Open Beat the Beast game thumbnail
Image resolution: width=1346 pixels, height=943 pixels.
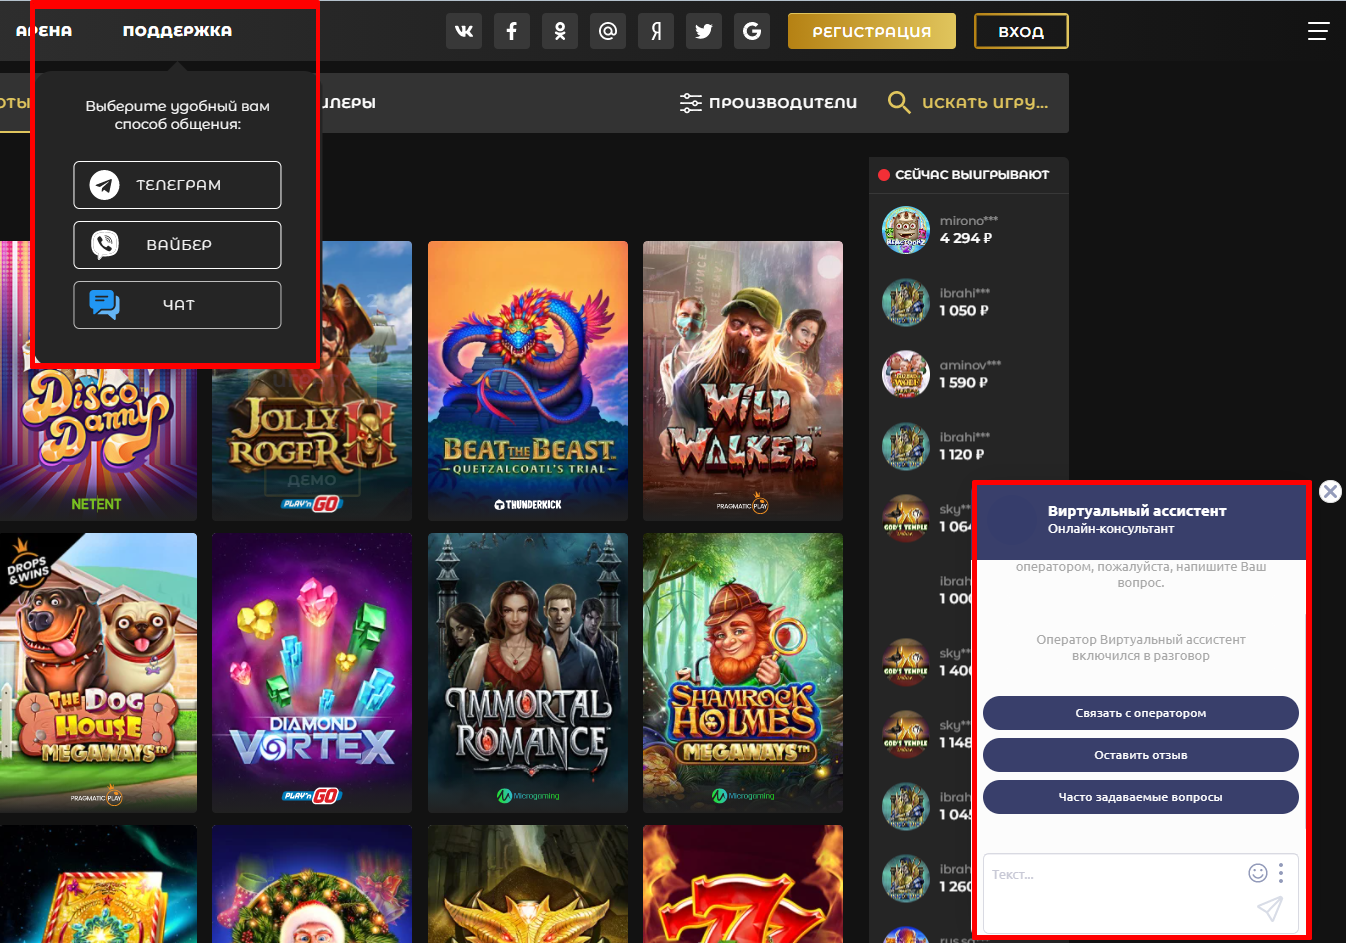pos(528,381)
